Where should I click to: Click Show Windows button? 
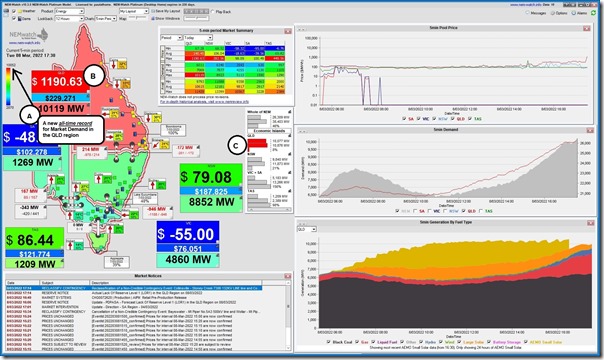click(x=166, y=18)
